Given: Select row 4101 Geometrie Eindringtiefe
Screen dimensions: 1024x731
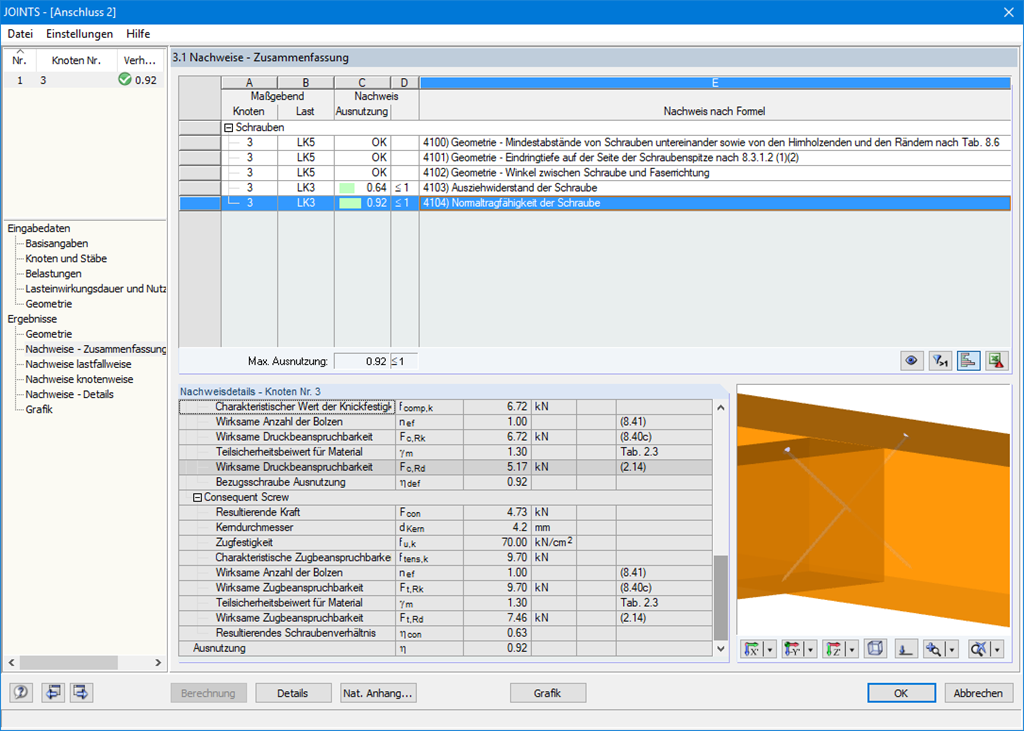Looking at the screenshot, I should 594,157.
